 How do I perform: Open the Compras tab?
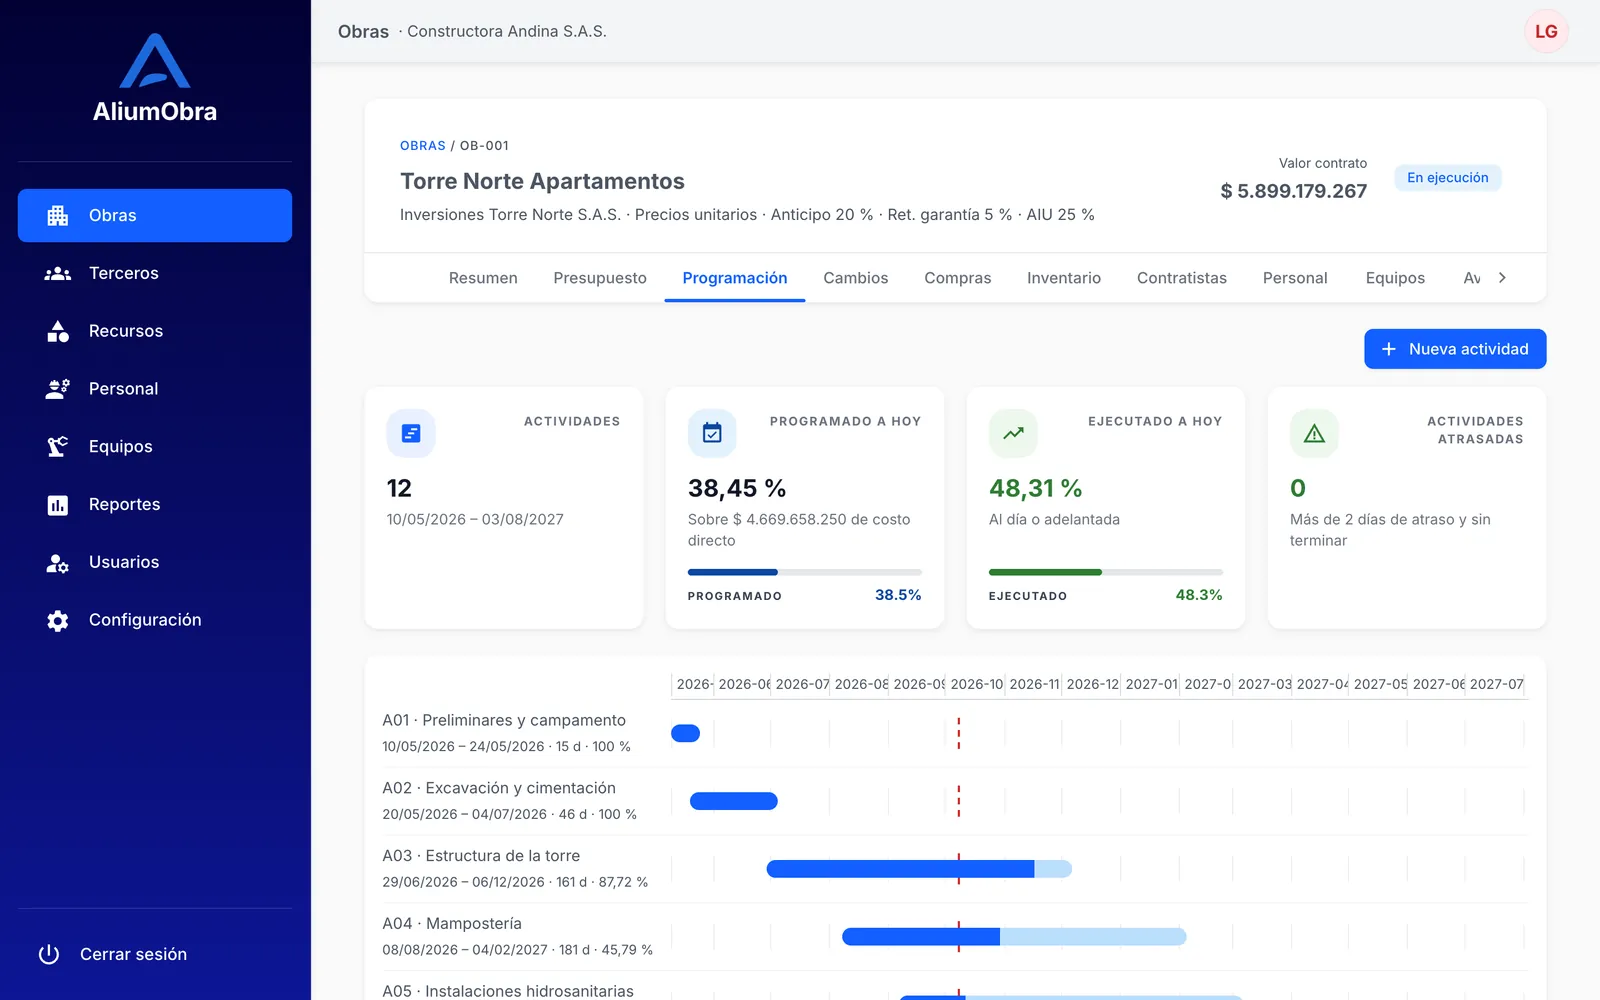tap(958, 278)
